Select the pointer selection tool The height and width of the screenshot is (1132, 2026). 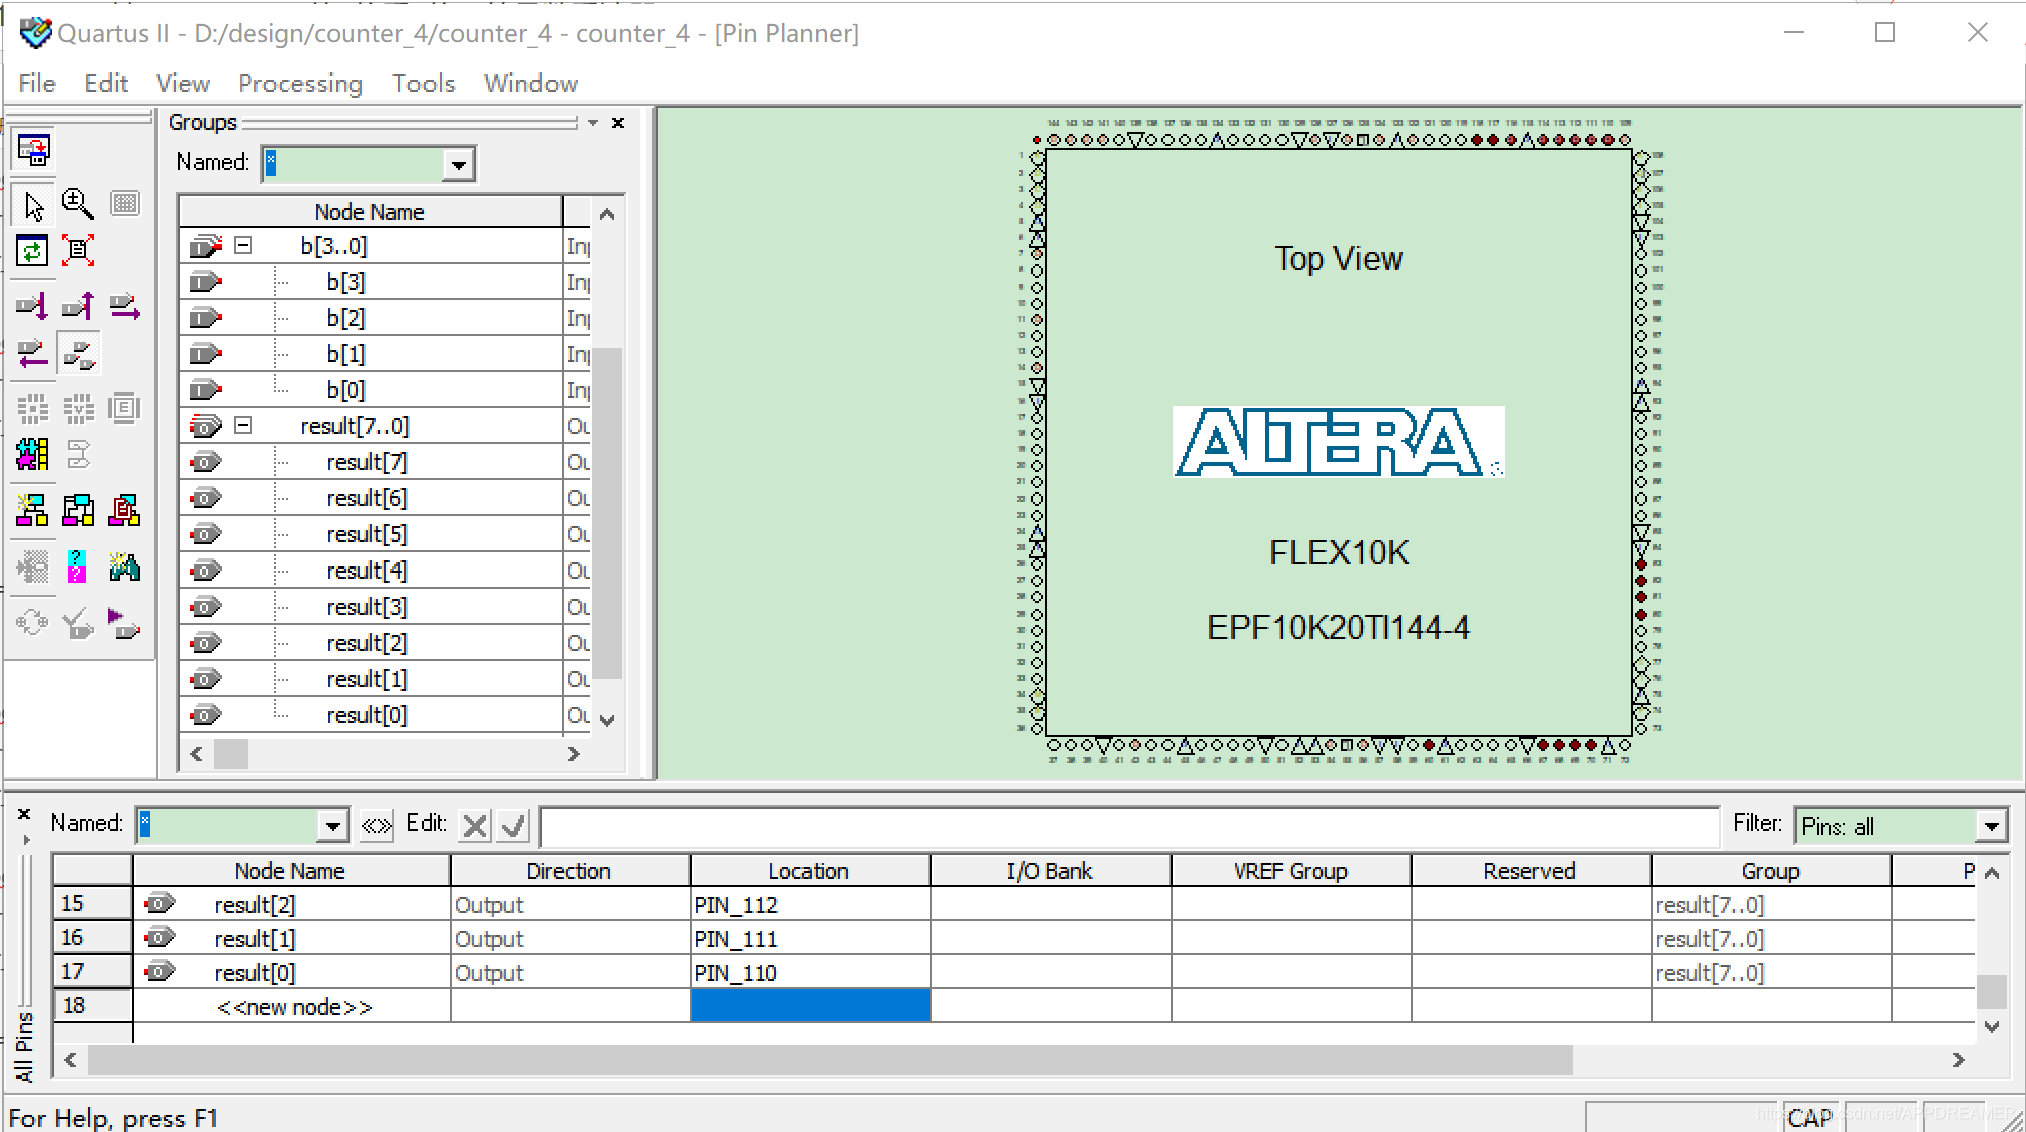[x=33, y=206]
